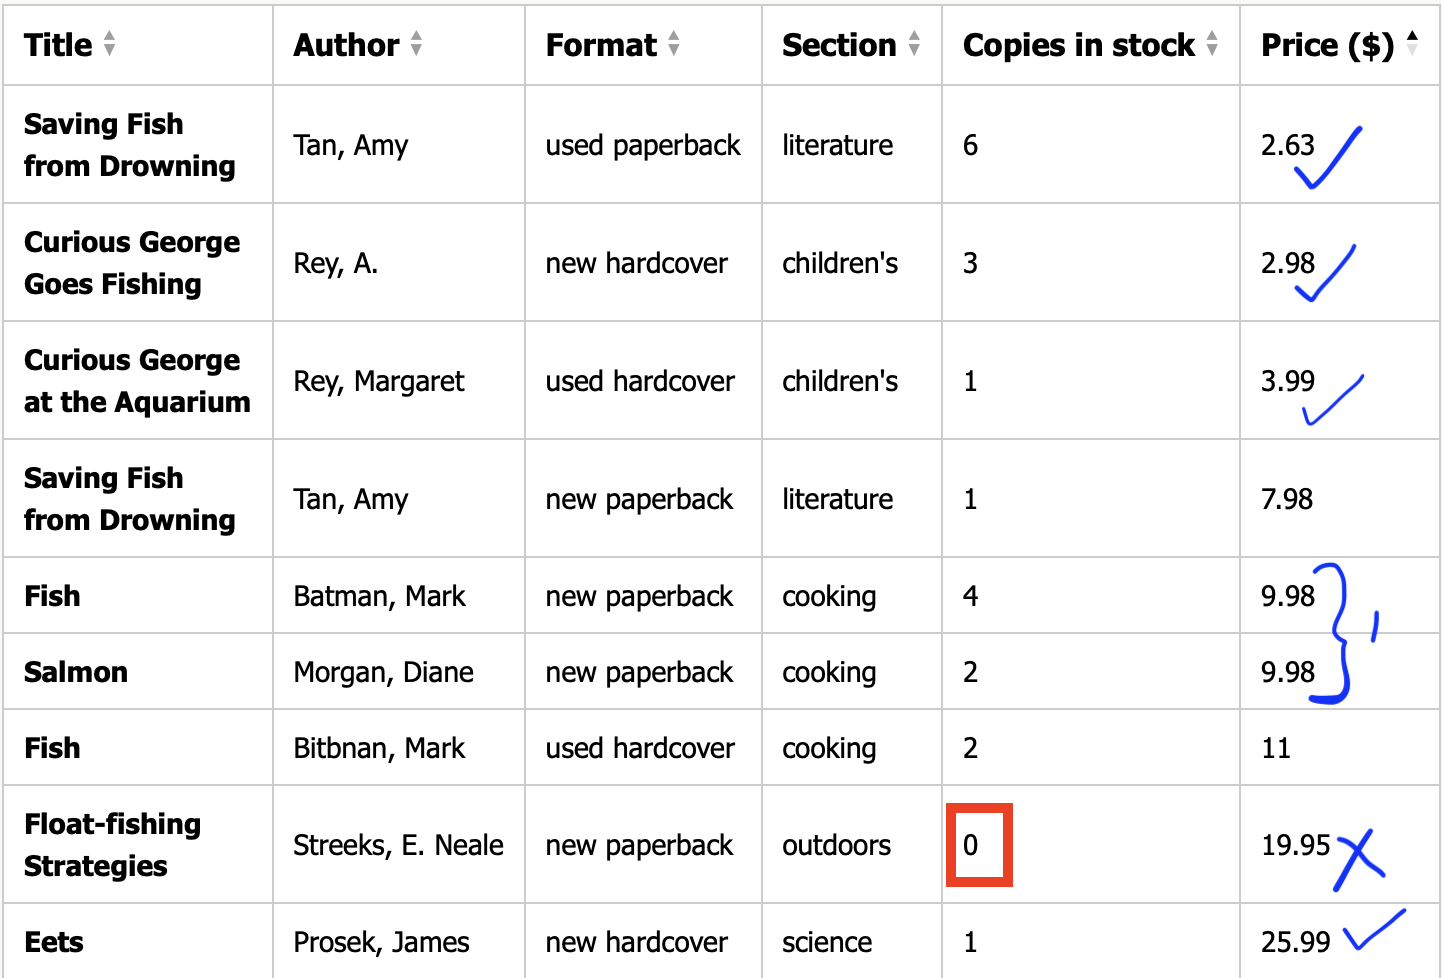Click blue X mark next to 19.95

tap(1359, 859)
